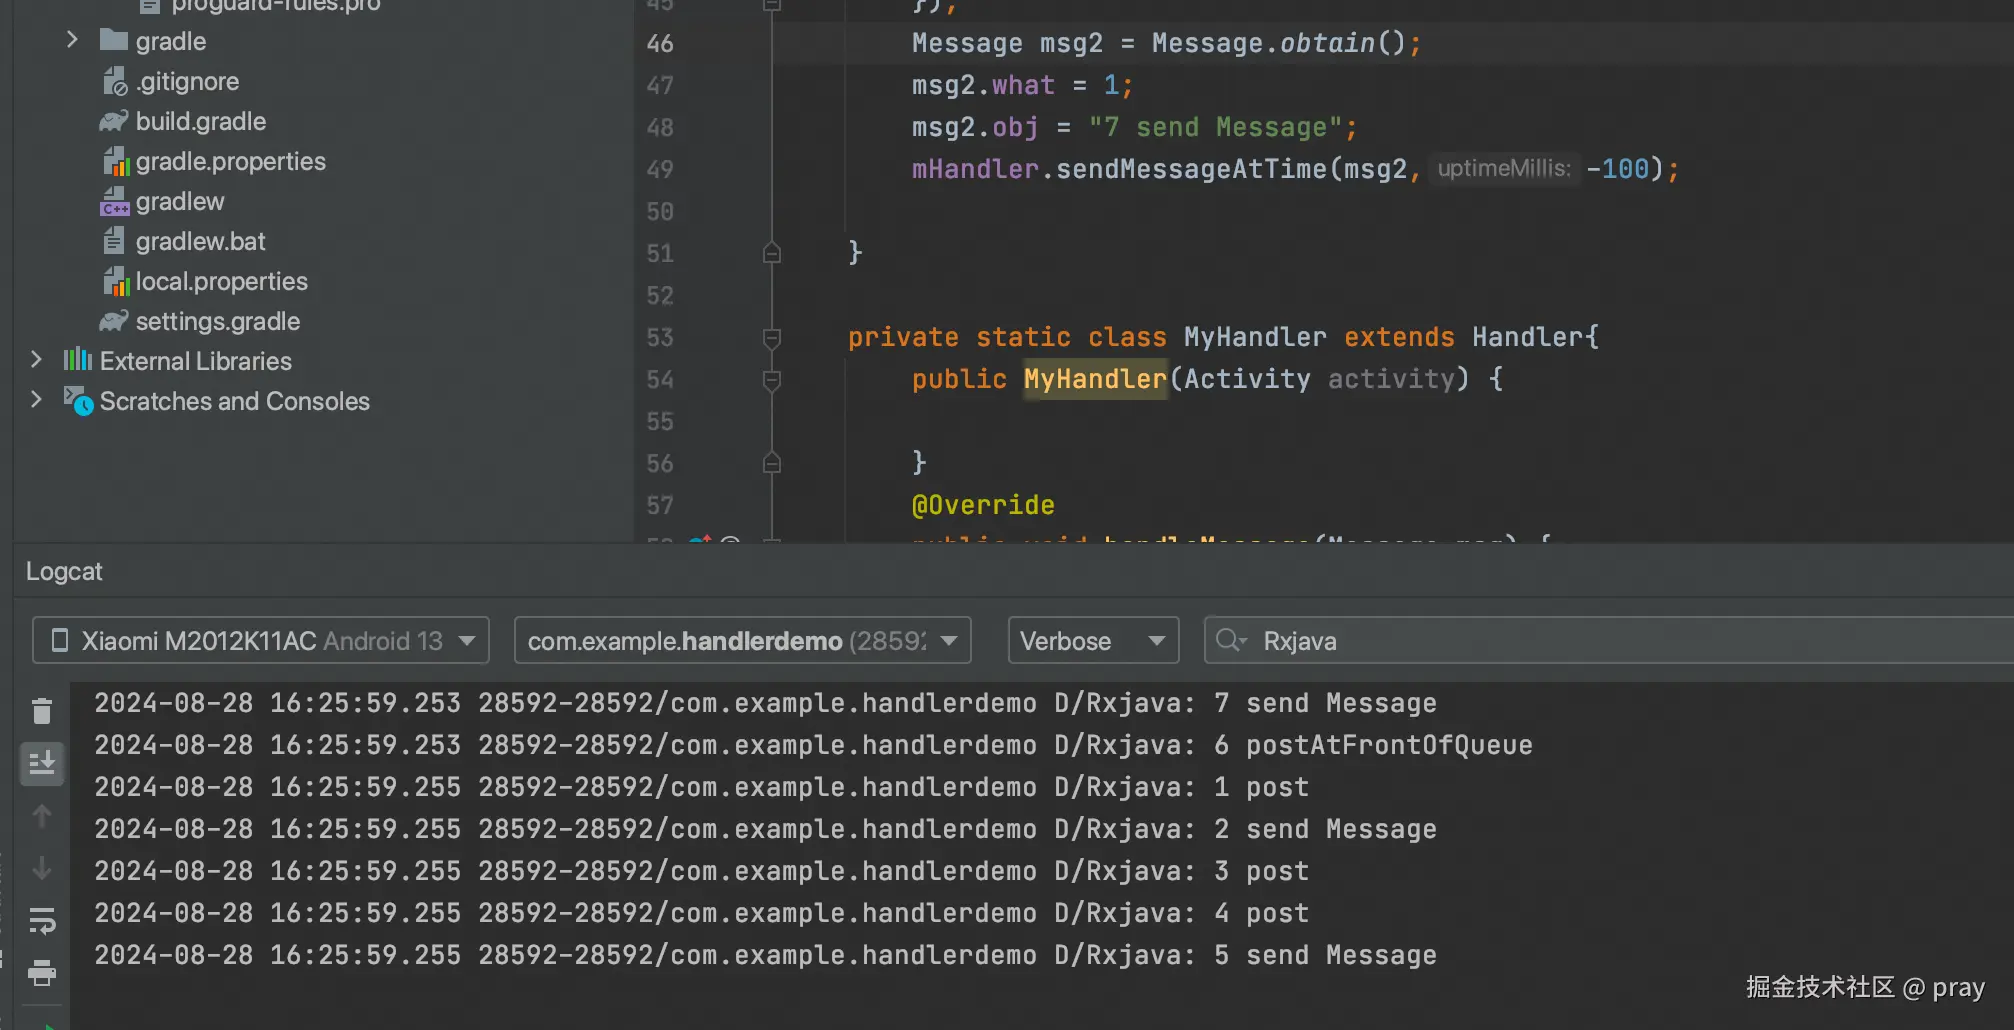Click the log line "3 post"
This screenshot has width=2014, height=1030.
(702, 871)
